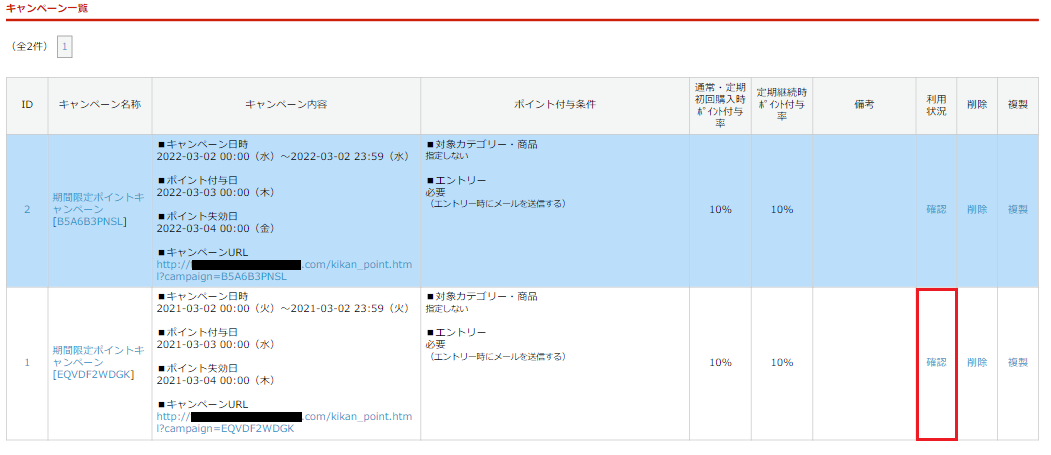Click the 定期継続時ポイント付与率 column header
The height and width of the screenshot is (455, 1051).
click(782, 105)
